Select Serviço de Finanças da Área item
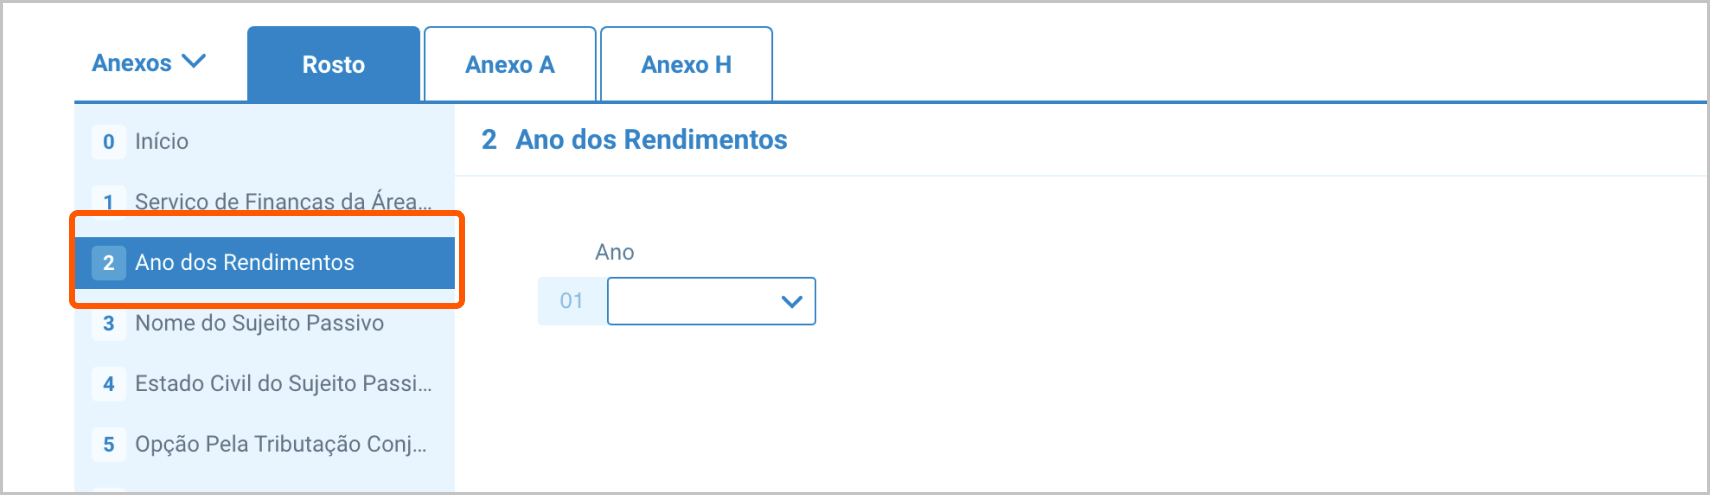 [283, 202]
